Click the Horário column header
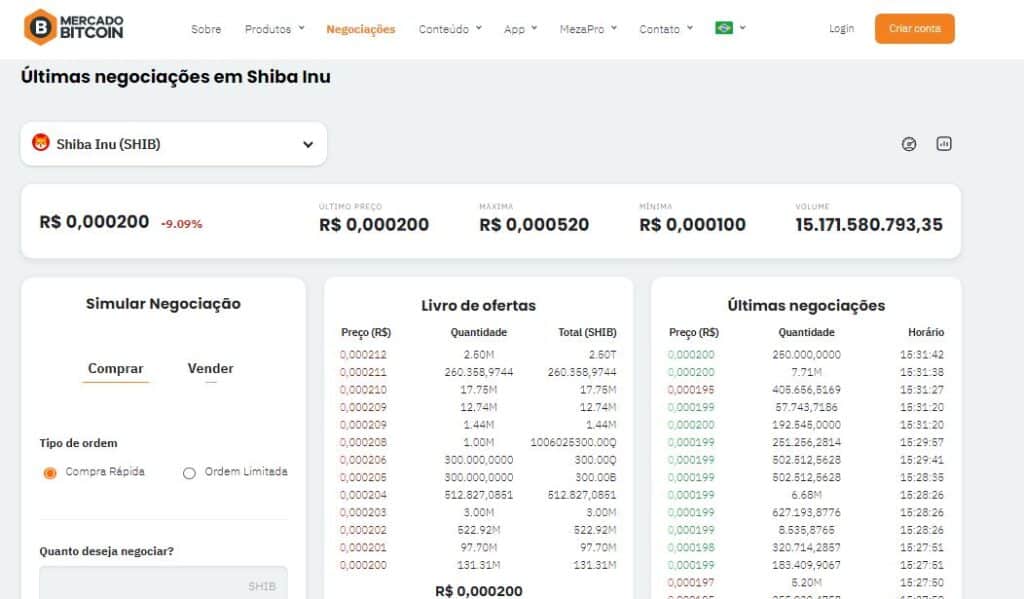1024x599 pixels. [925, 332]
